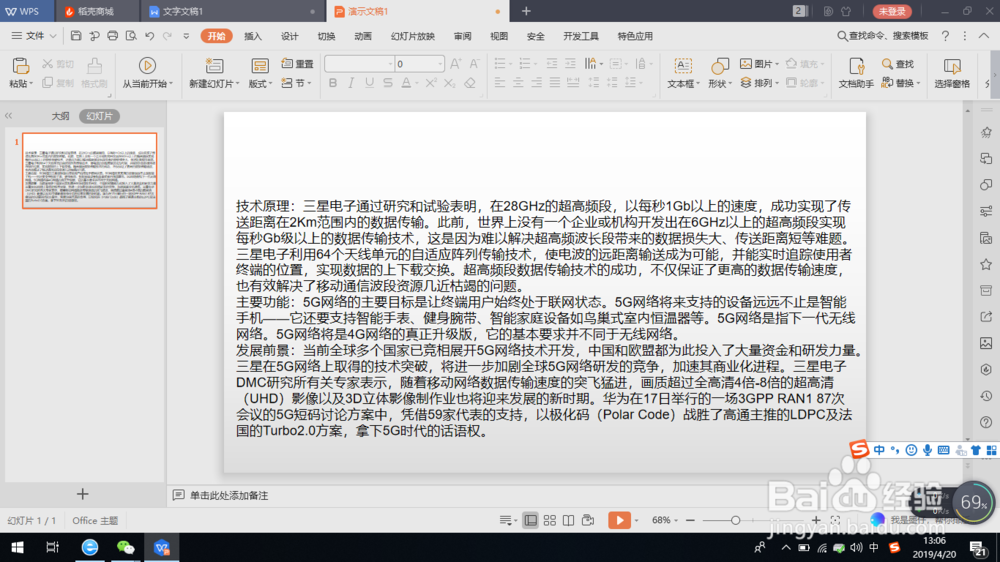
Task: Open the Transitions (切换) ribbon tab
Action: (327, 36)
